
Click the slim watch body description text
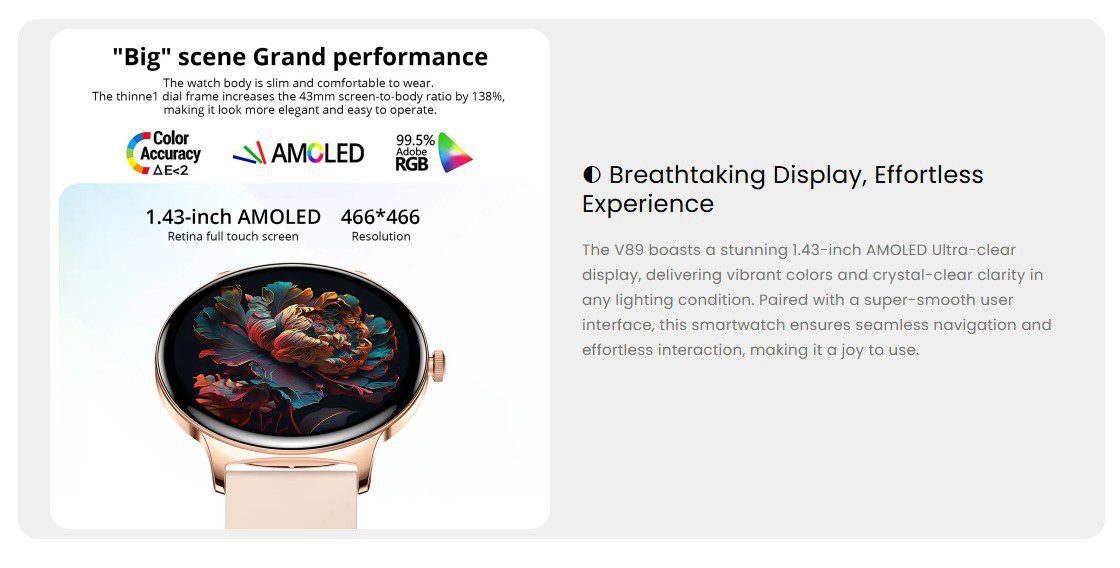click(299, 96)
